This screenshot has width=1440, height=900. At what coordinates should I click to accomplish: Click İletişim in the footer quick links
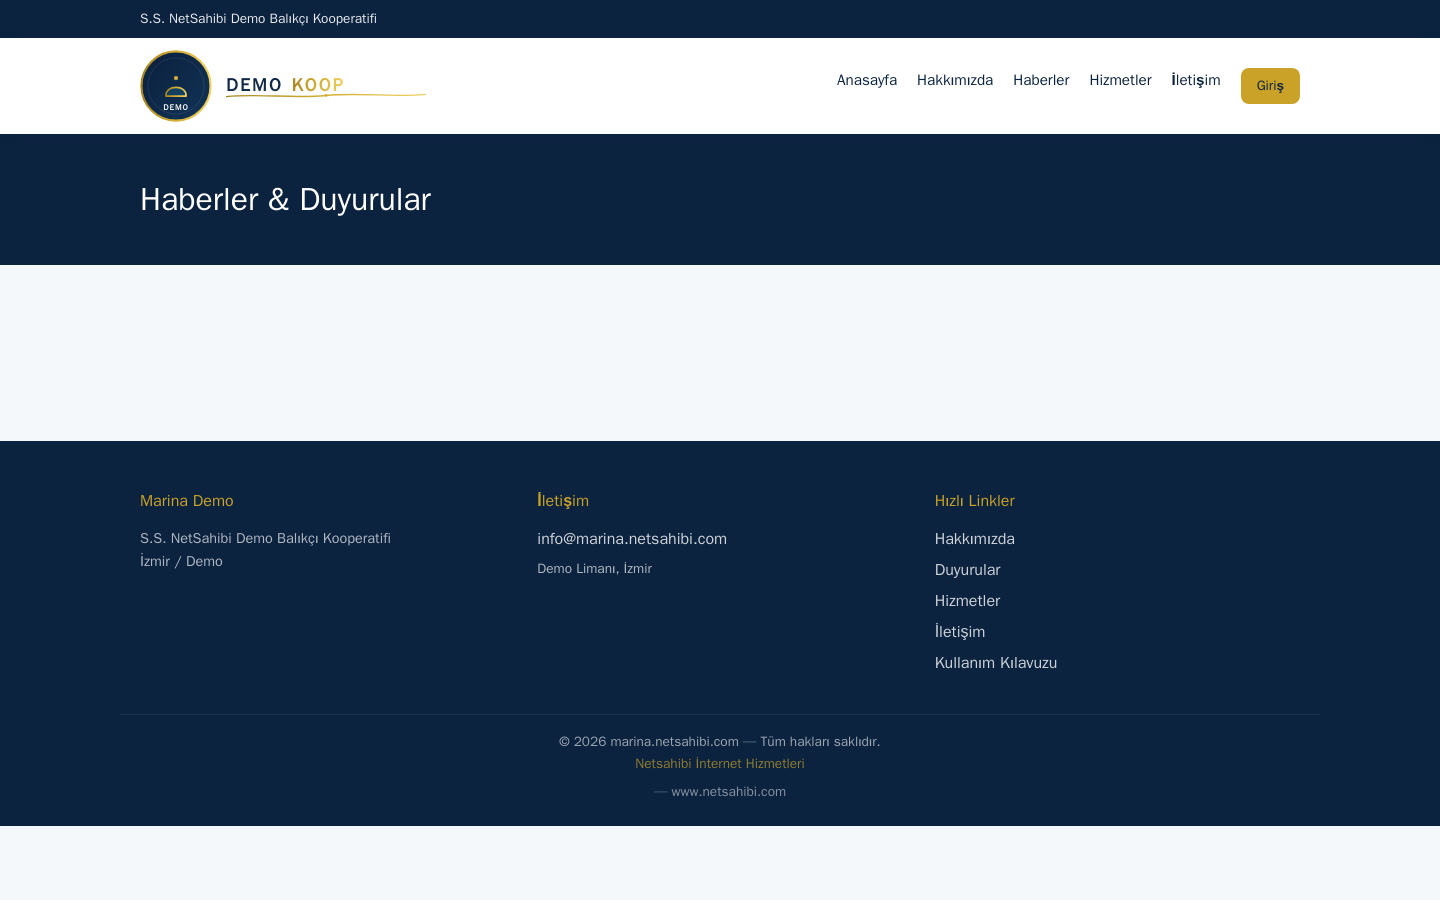tap(960, 632)
